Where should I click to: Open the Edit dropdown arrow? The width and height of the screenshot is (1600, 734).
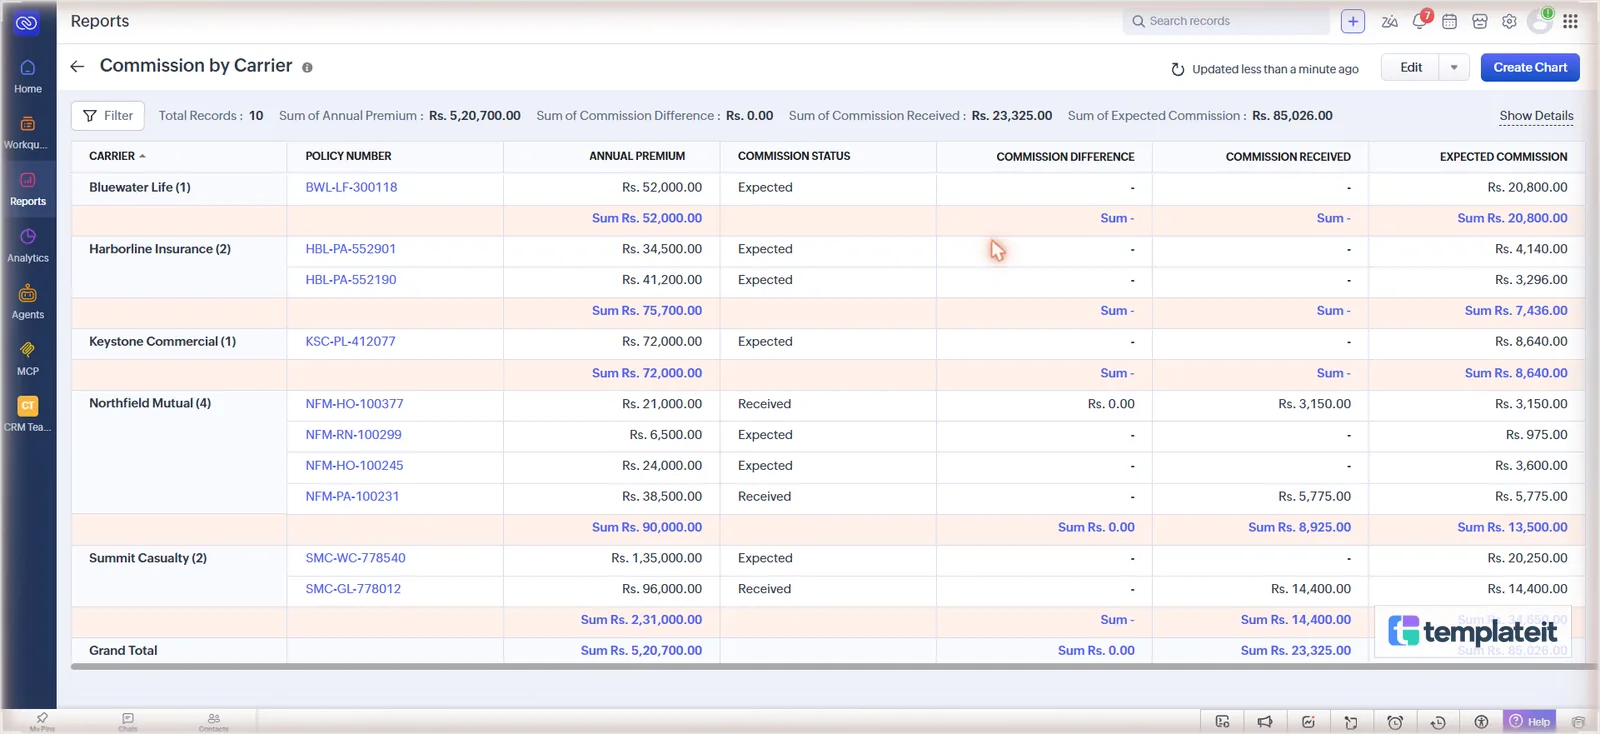(x=1454, y=67)
